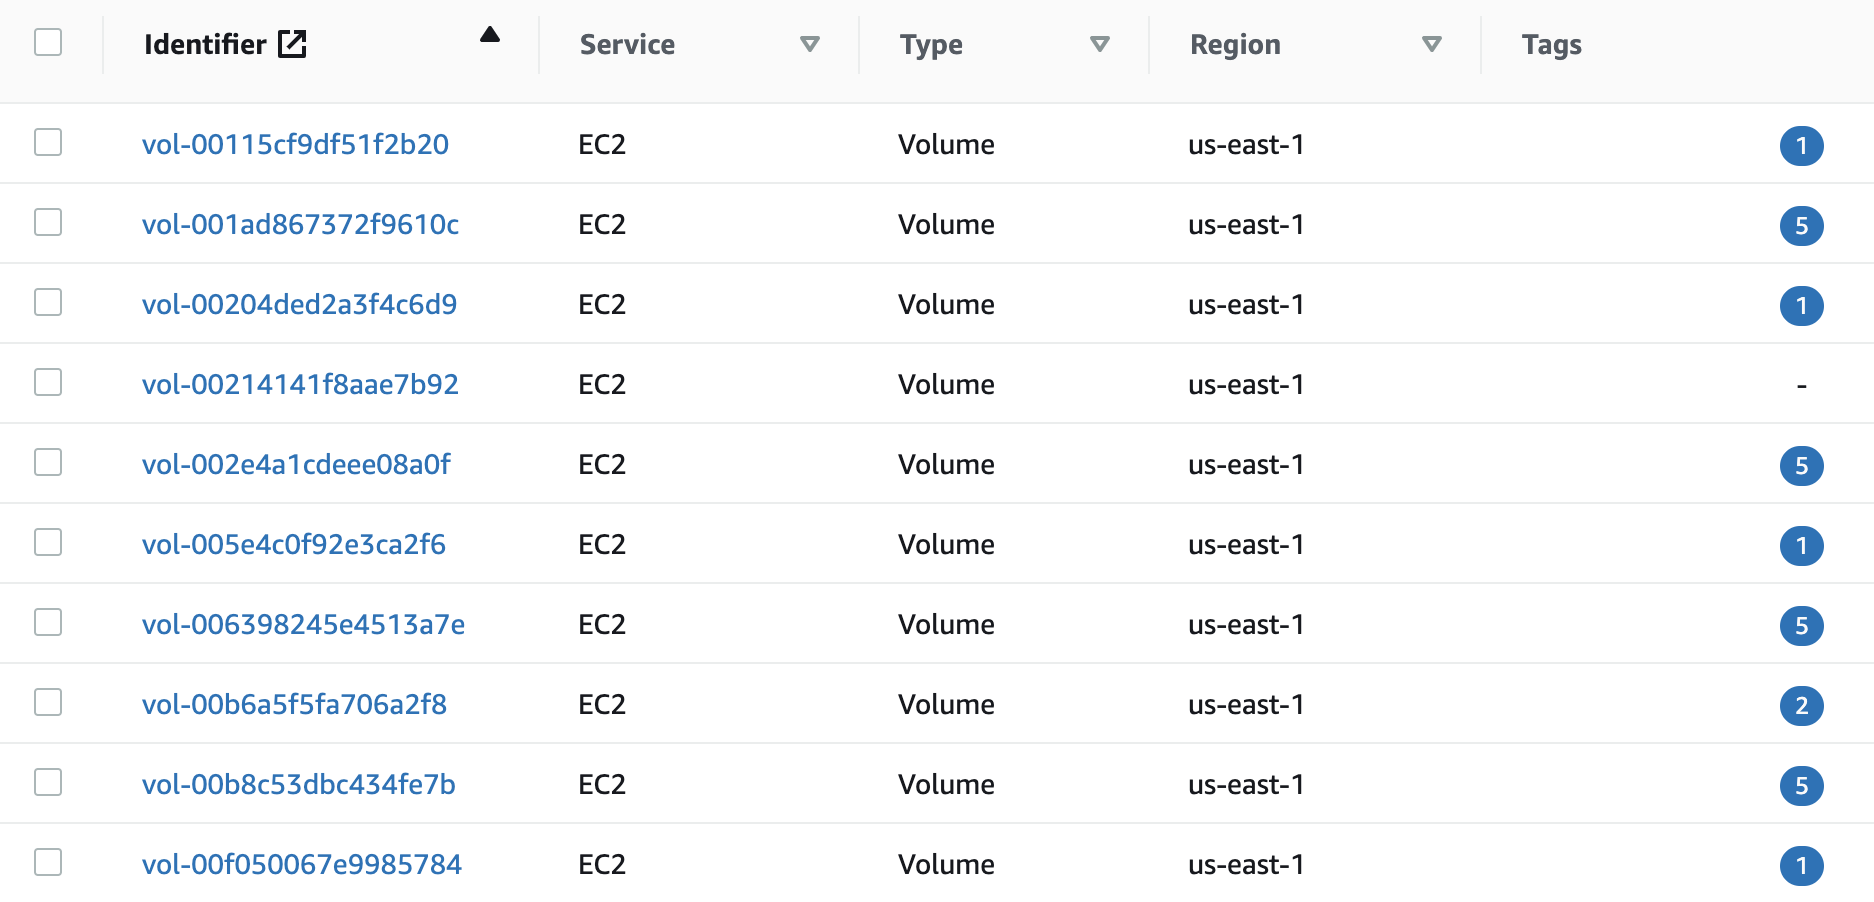The image size is (1874, 902).
Task: Check the box for vol-00214141f8aae7b92
Action: [x=48, y=382]
